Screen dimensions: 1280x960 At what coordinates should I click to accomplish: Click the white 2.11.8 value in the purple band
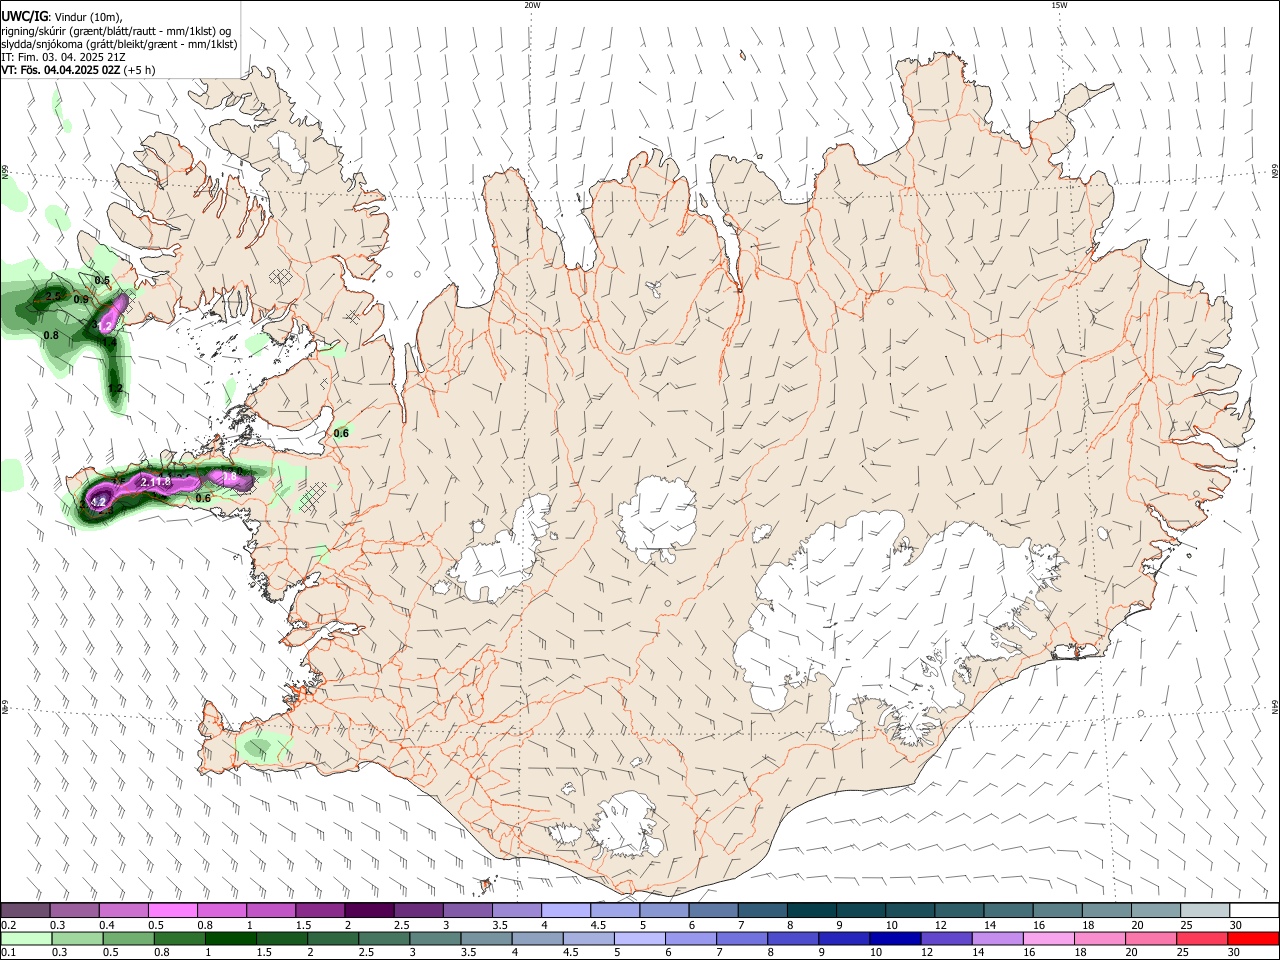tap(155, 482)
